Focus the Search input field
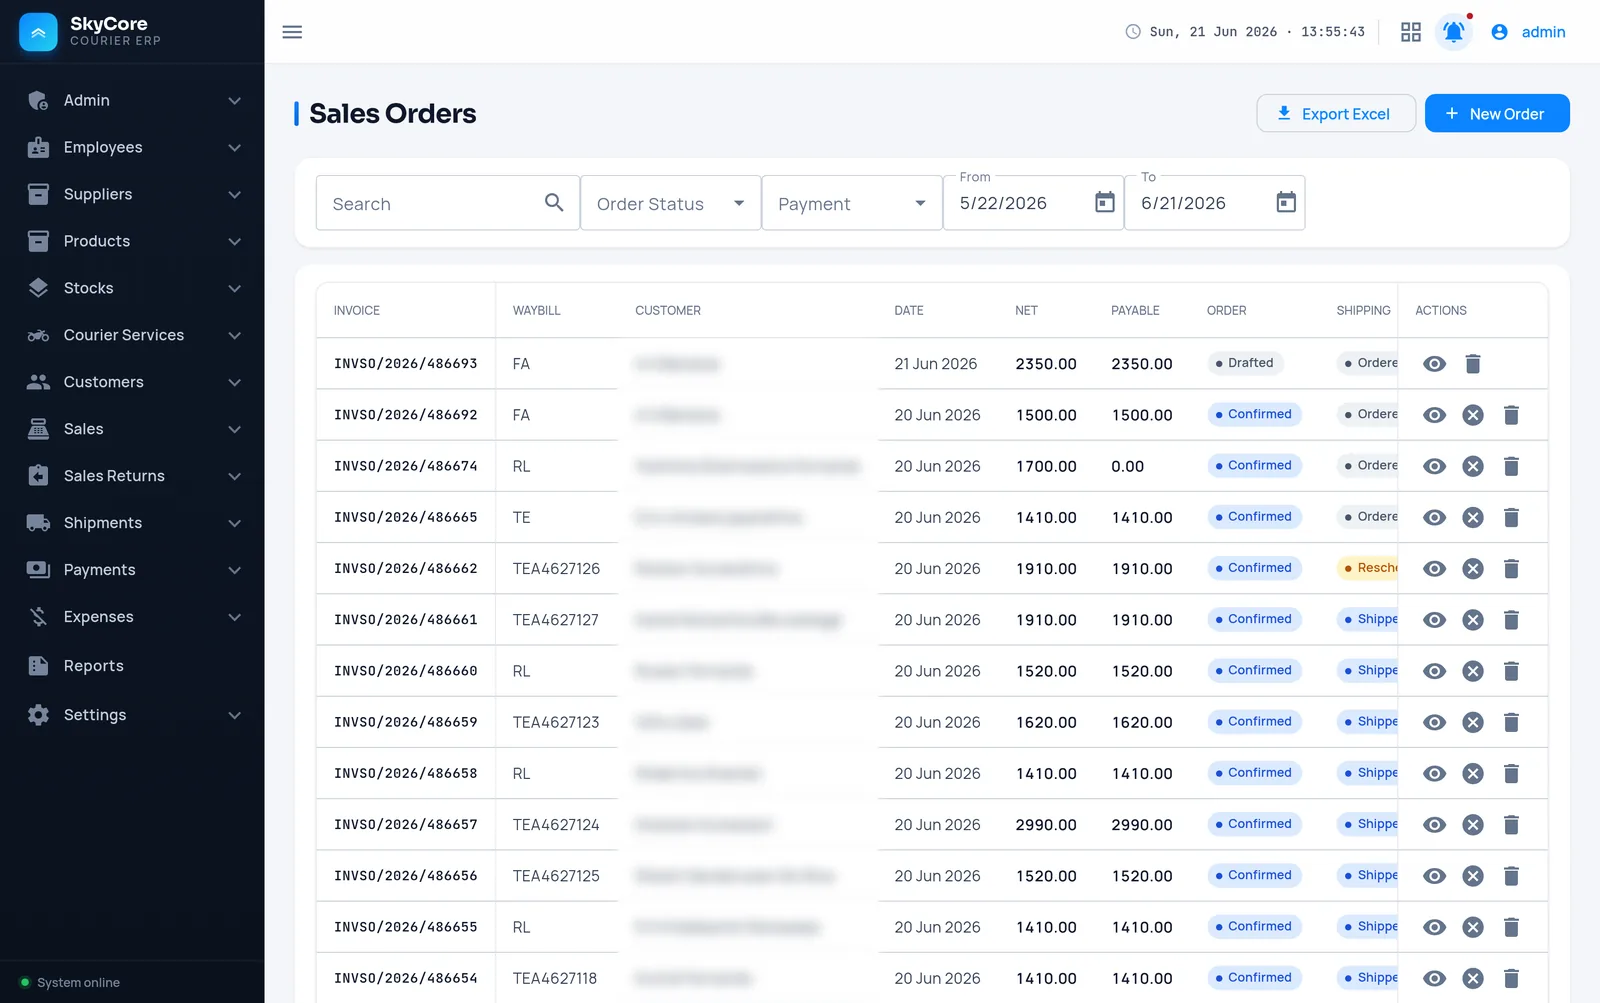1600x1003 pixels. click(447, 203)
